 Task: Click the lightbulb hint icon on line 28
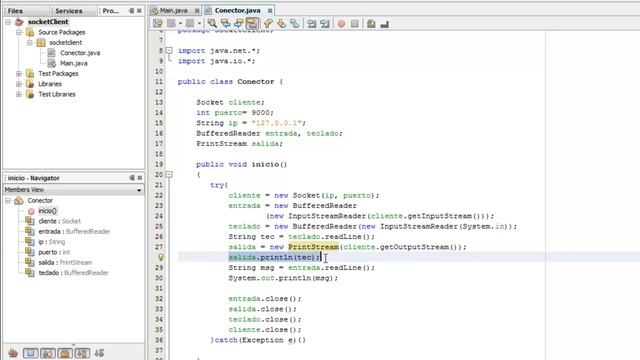click(x=161, y=257)
